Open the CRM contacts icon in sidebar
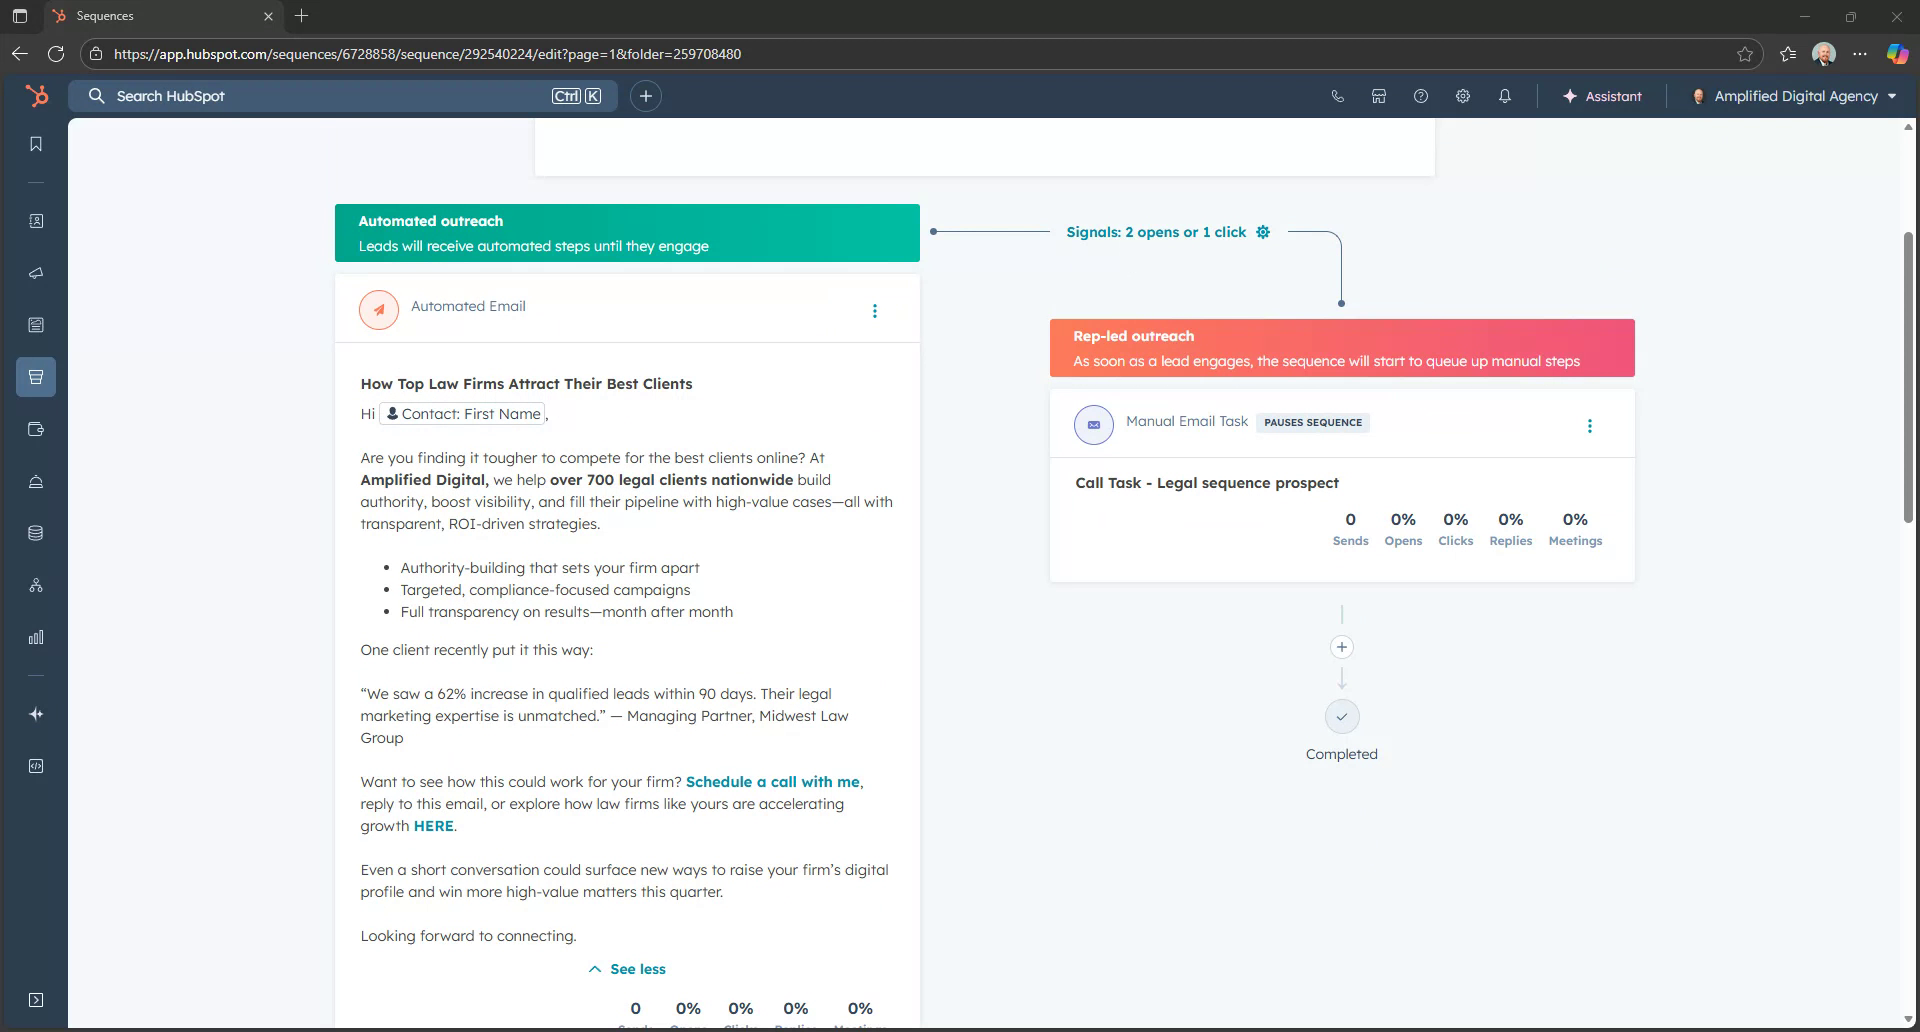 tap(36, 221)
